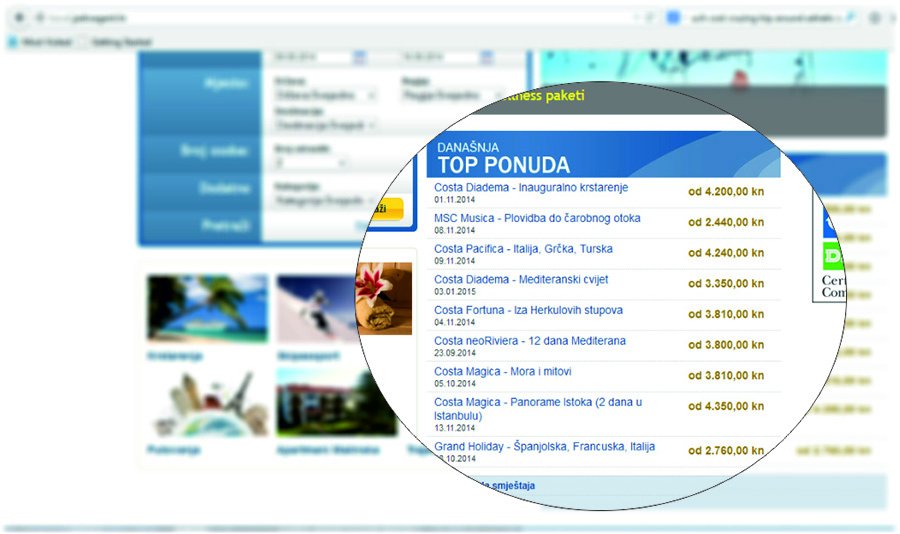Click the world landmarks travel thumbnail
The width and height of the screenshot is (900, 534).
[206, 403]
